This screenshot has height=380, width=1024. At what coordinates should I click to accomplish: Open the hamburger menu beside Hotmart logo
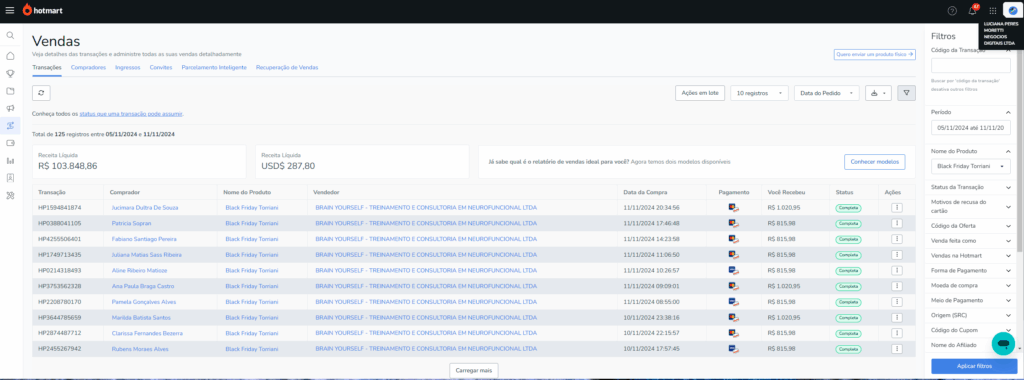click(9, 10)
